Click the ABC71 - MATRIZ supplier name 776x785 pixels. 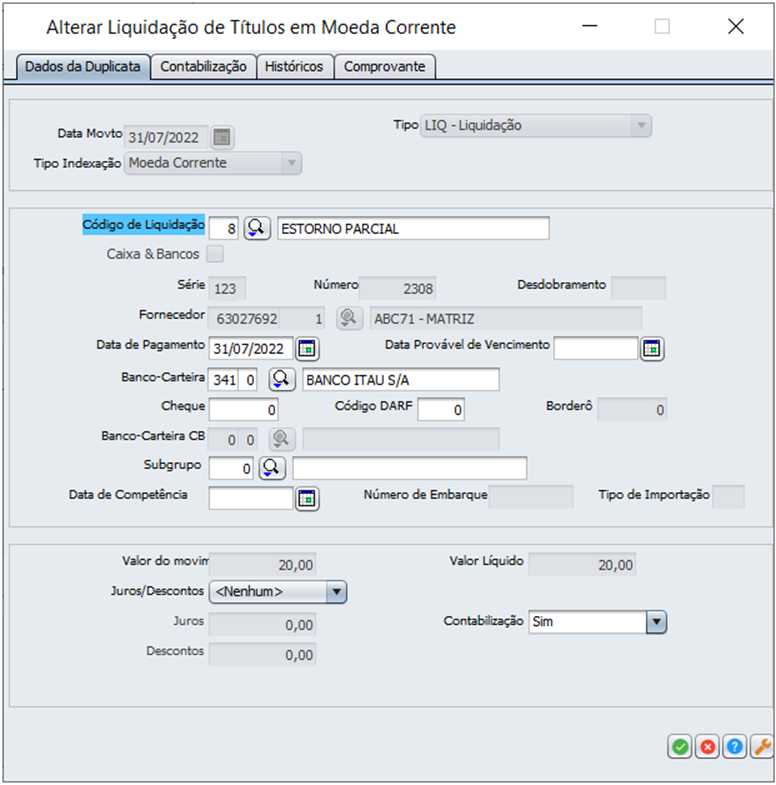[506, 318]
